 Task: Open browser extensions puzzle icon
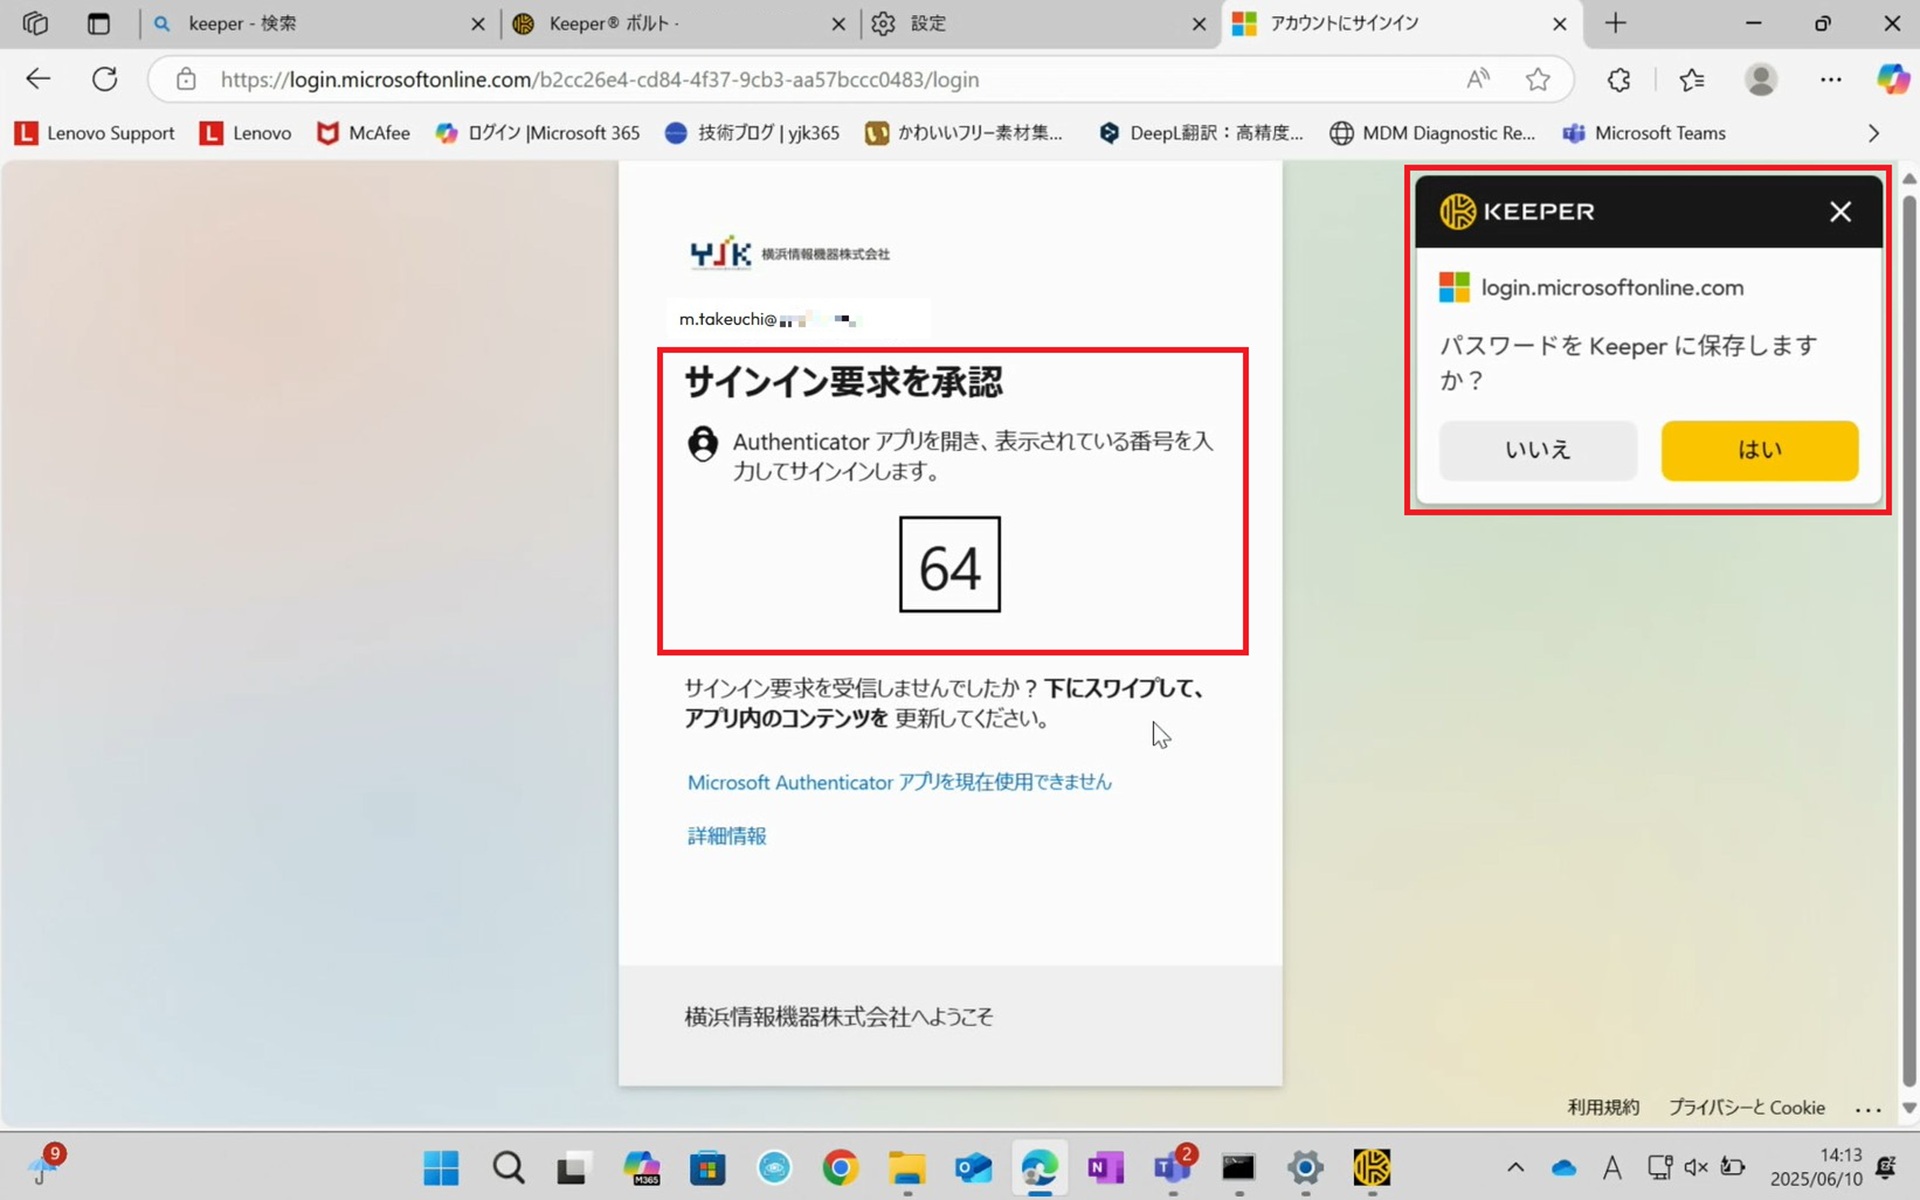(x=1619, y=79)
